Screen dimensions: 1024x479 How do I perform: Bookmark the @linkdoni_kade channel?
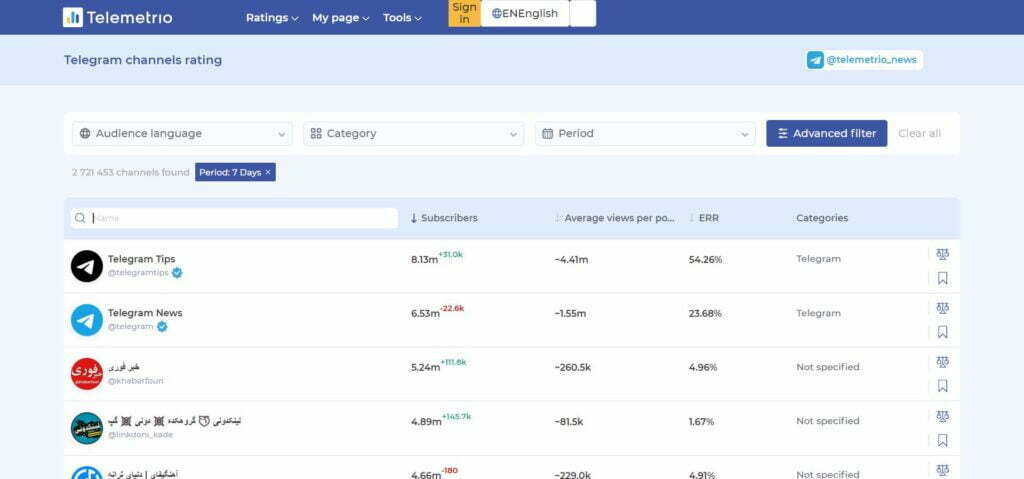[942, 440]
